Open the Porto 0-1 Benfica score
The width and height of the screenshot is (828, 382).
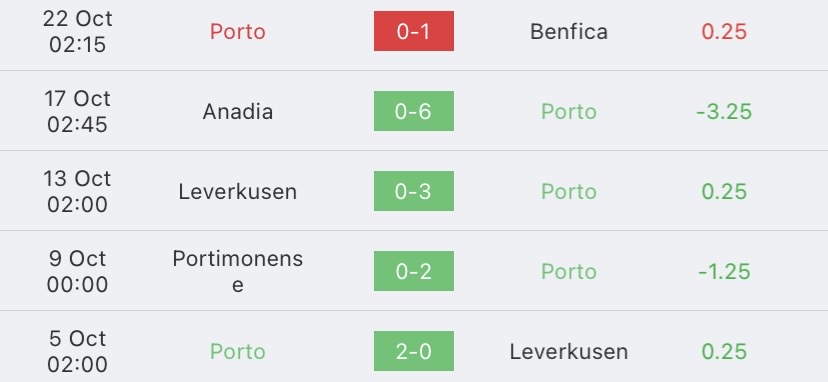pos(413,31)
